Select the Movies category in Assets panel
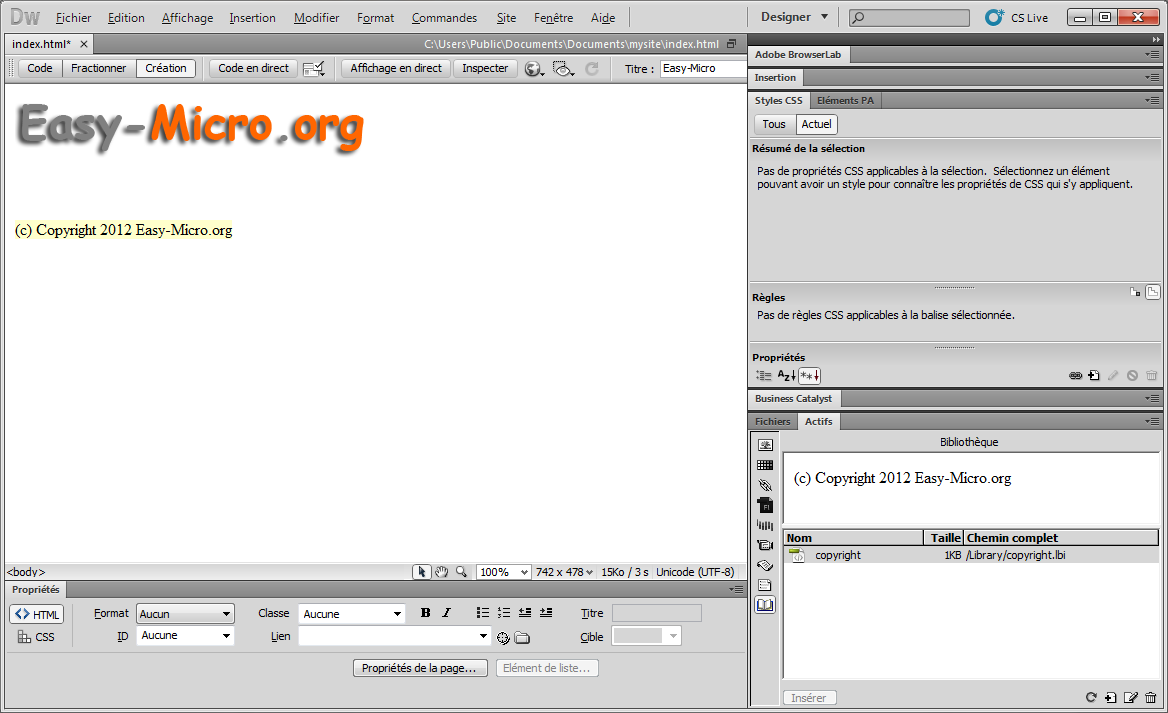Viewport: 1168px width, 713px height. click(x=765, y=545)
